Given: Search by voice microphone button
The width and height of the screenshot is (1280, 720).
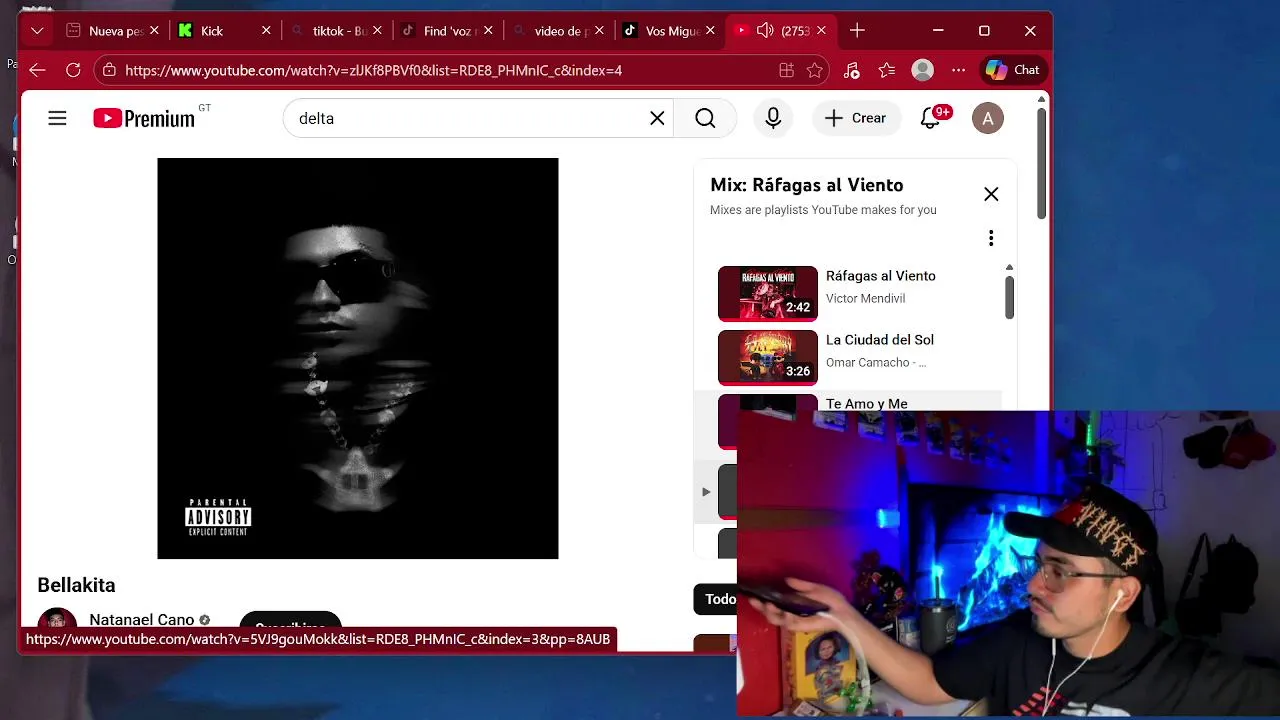Looking at the screenshot, I should click(773, 118).
